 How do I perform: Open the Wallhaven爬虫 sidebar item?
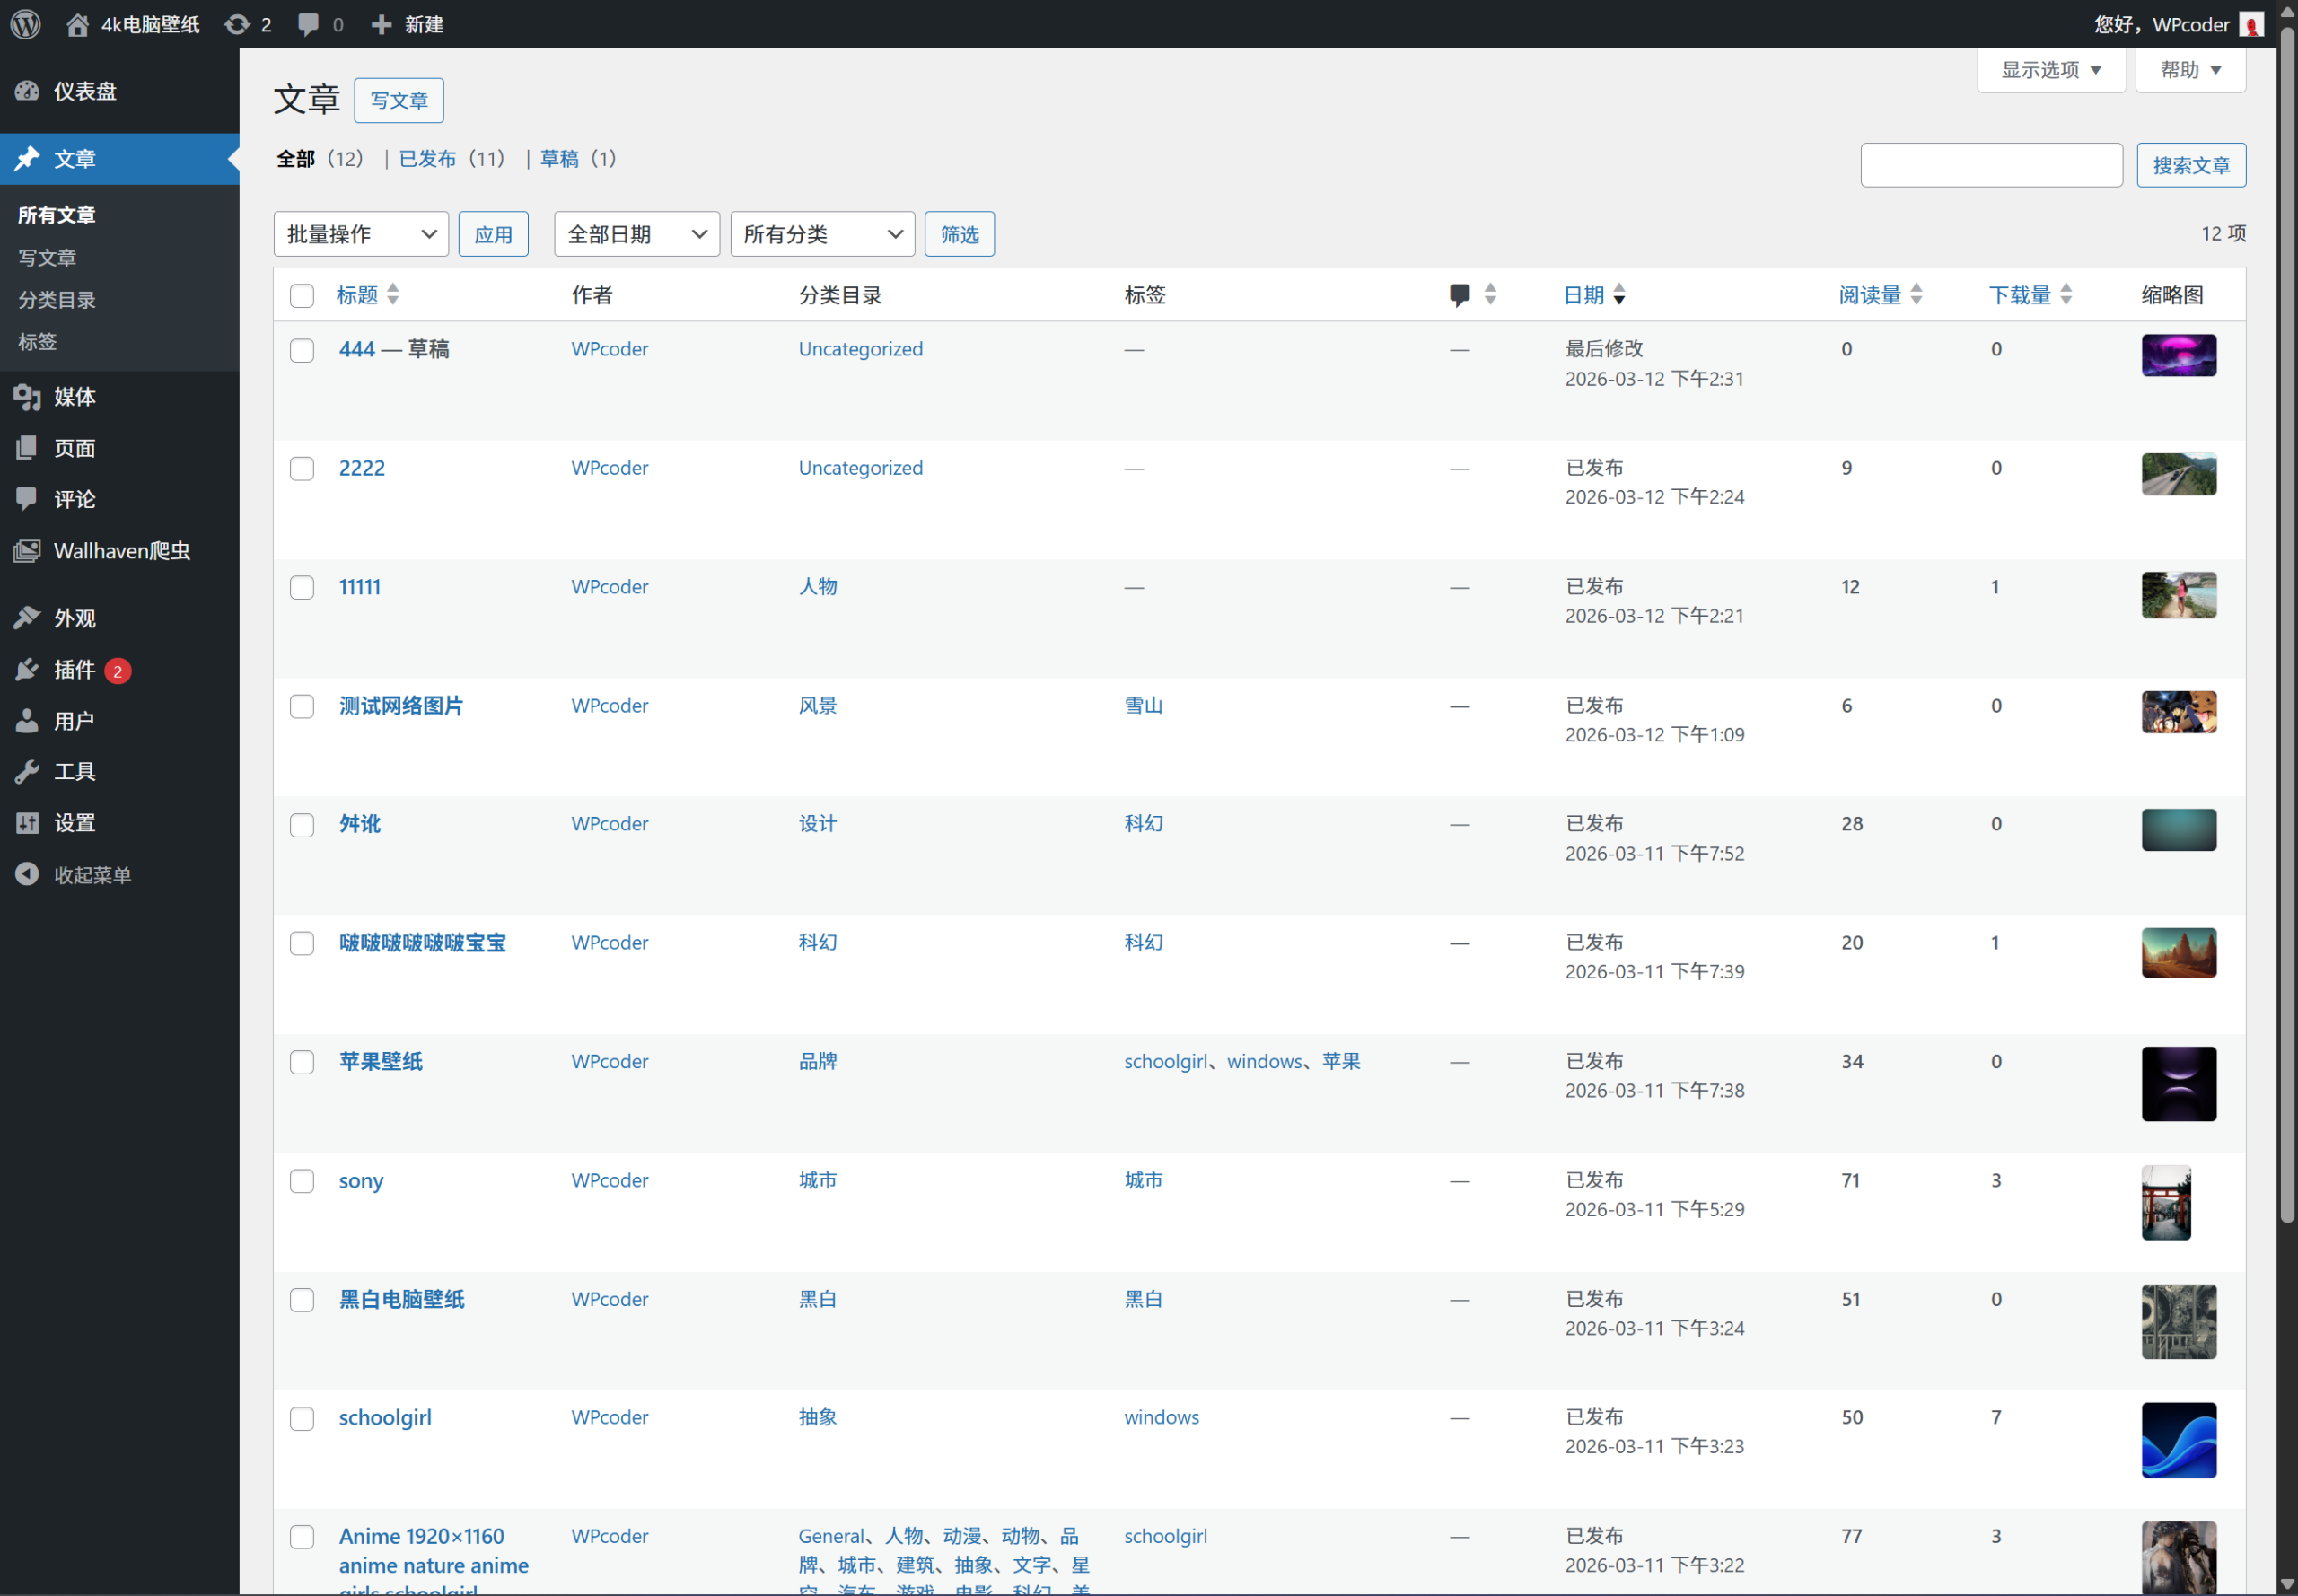coord(120,551)
